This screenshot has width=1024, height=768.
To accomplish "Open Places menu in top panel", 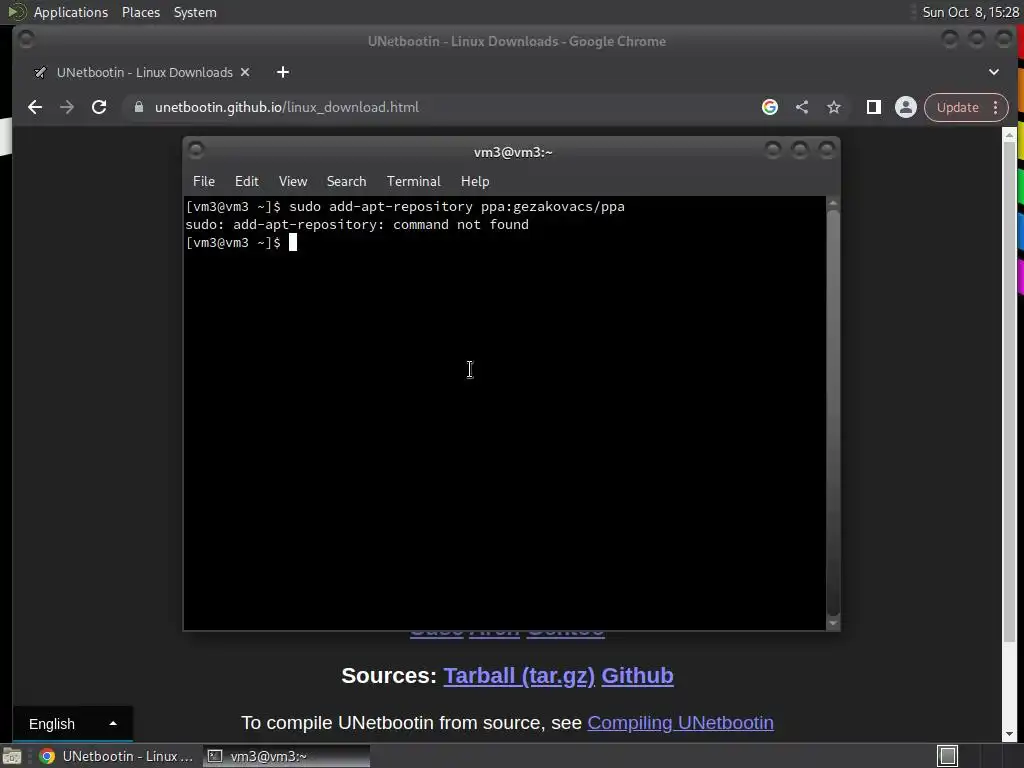I will point(141,12).
